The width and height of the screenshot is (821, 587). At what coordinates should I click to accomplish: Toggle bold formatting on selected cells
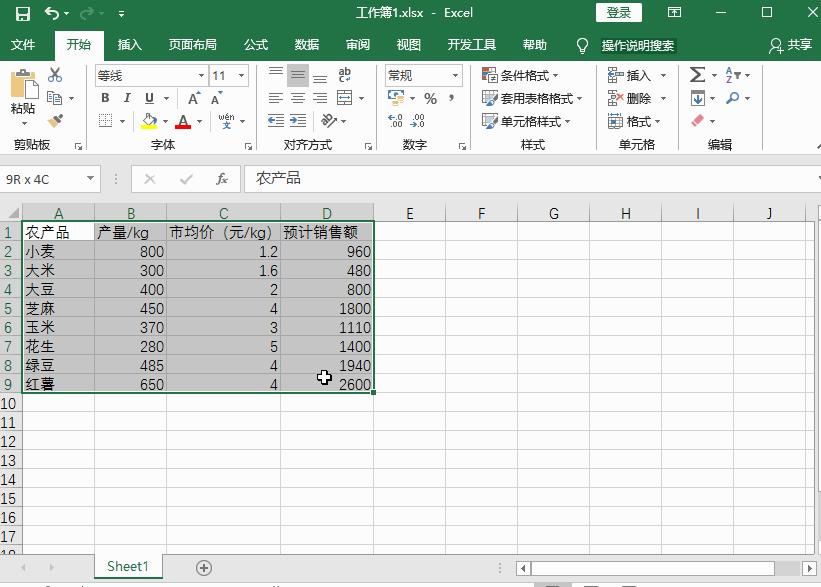pyautogui.click(x=105, y=98)
